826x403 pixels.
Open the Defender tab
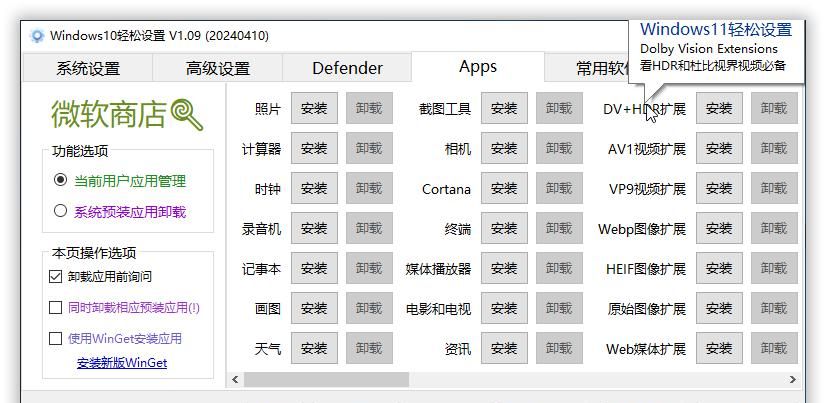[x=347, y=68]
